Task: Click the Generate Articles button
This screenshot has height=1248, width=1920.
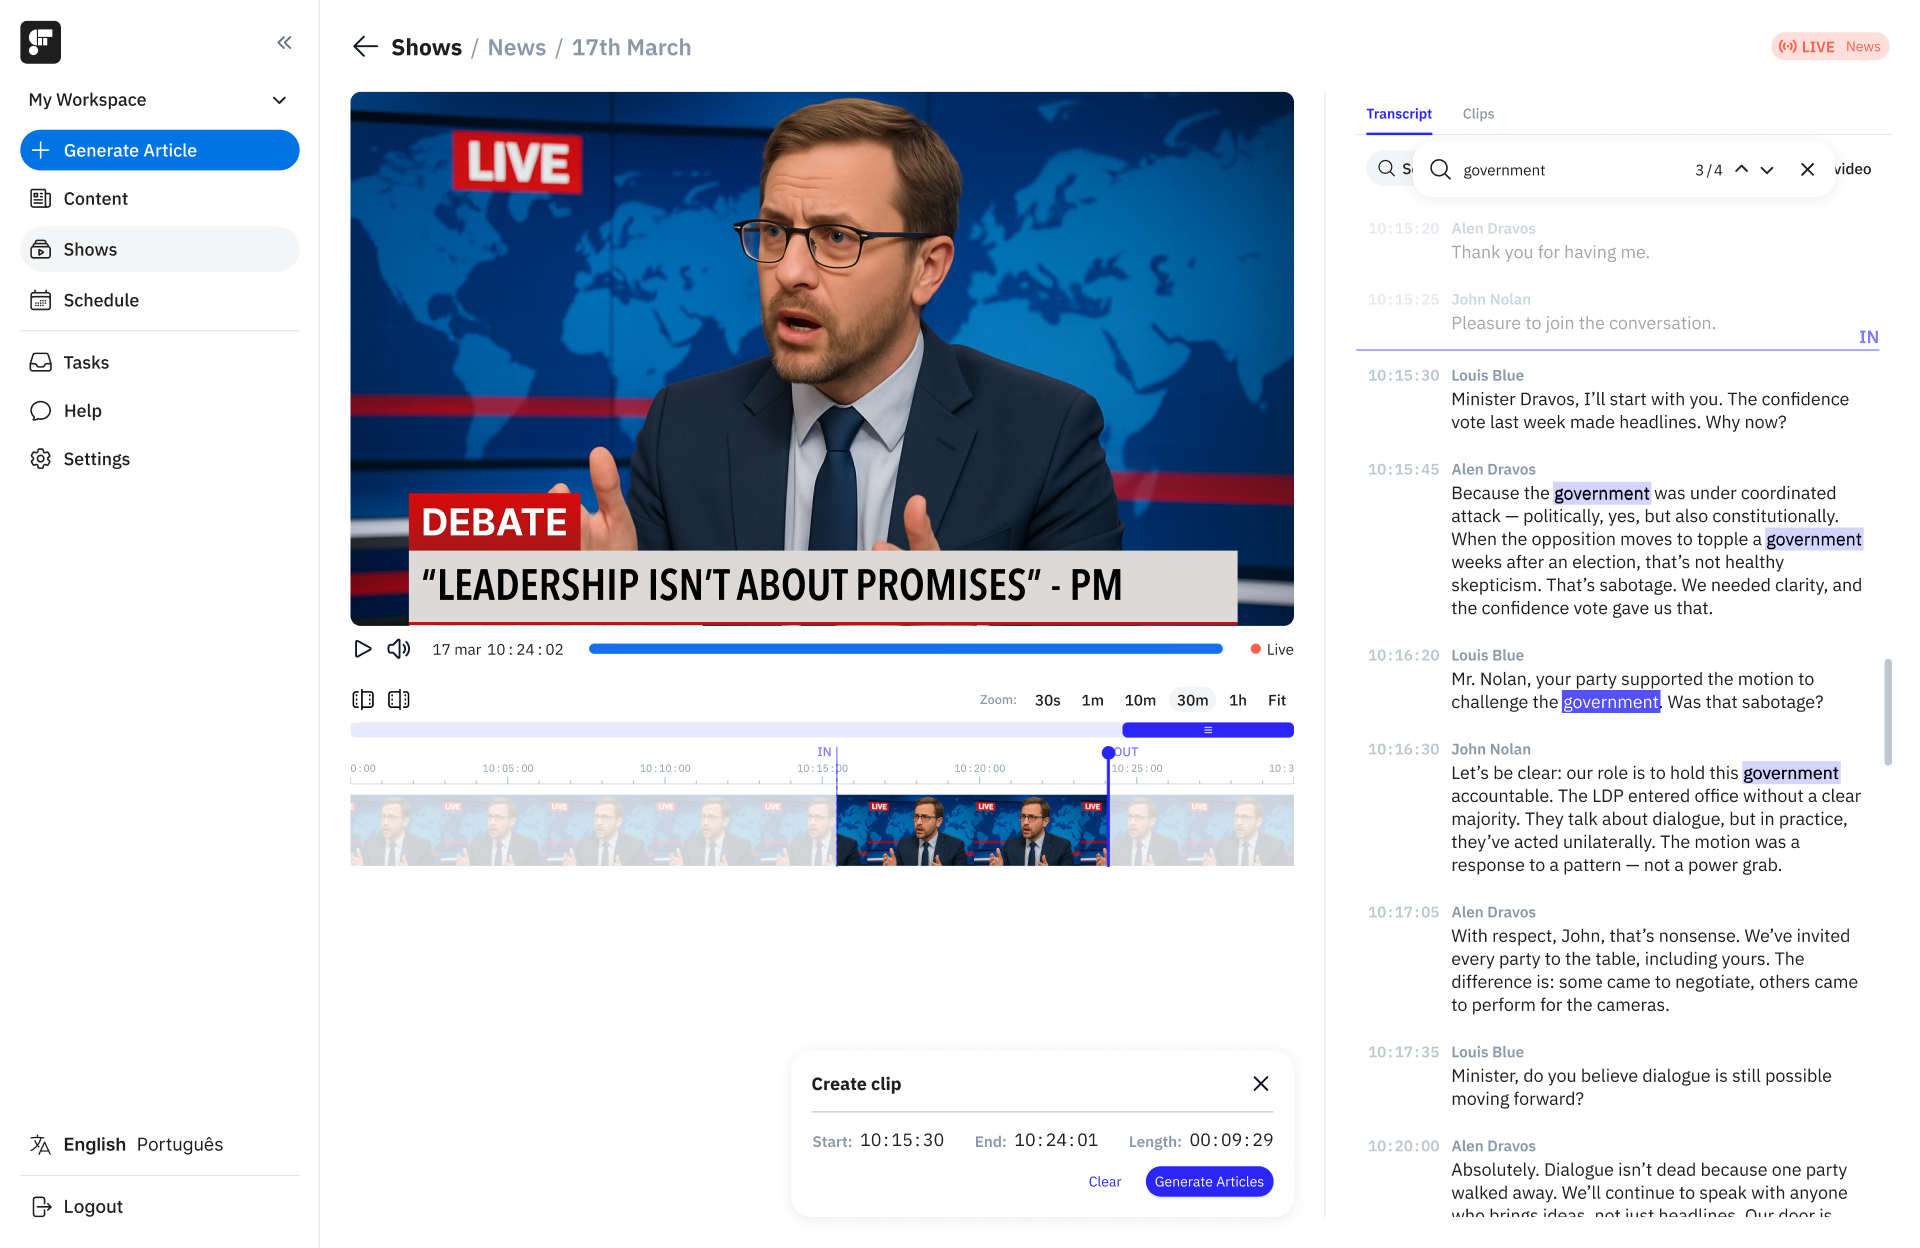Action: click(1209, 1182)
